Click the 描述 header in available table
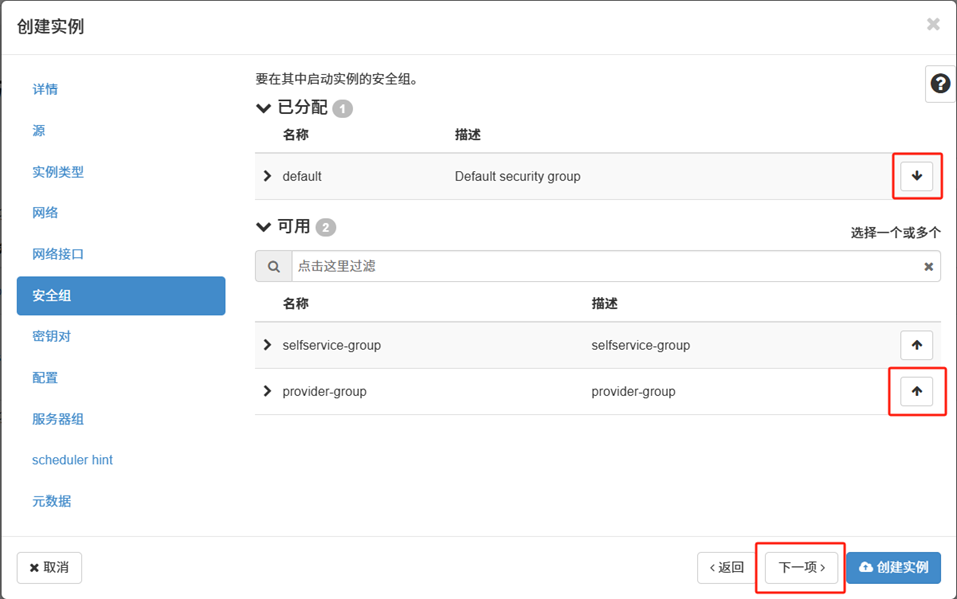The image size is (957, 599). (x=604, y=303)
